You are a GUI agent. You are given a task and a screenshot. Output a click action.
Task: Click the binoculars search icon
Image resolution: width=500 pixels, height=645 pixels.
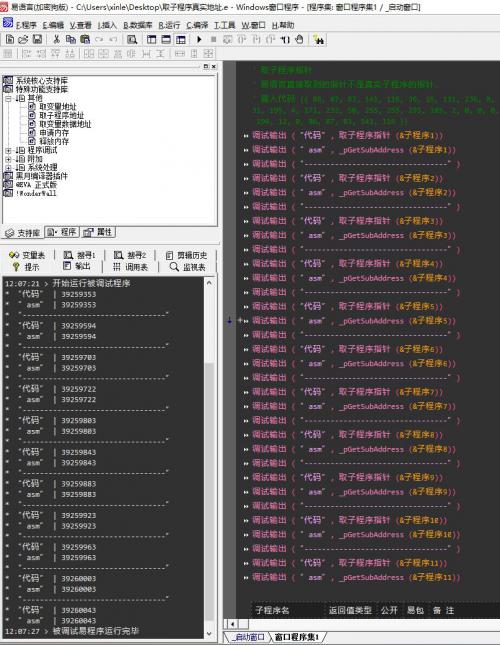(318, 39)
